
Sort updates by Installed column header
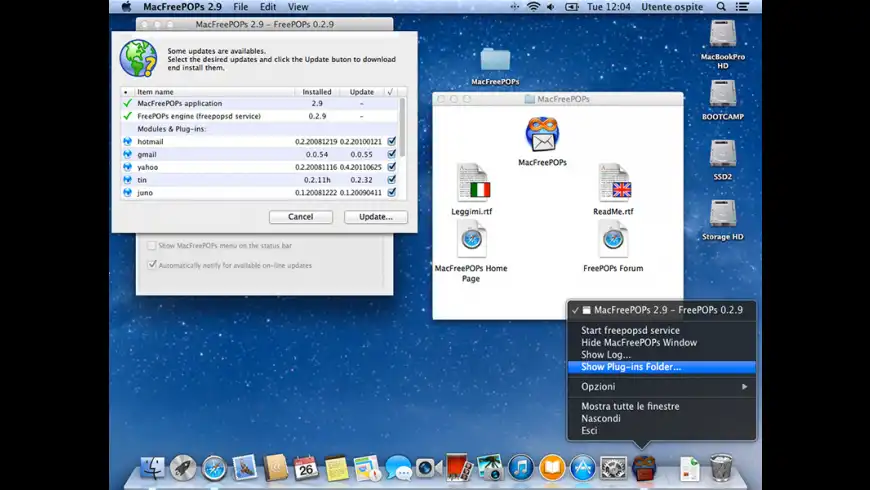click(317, 92)
